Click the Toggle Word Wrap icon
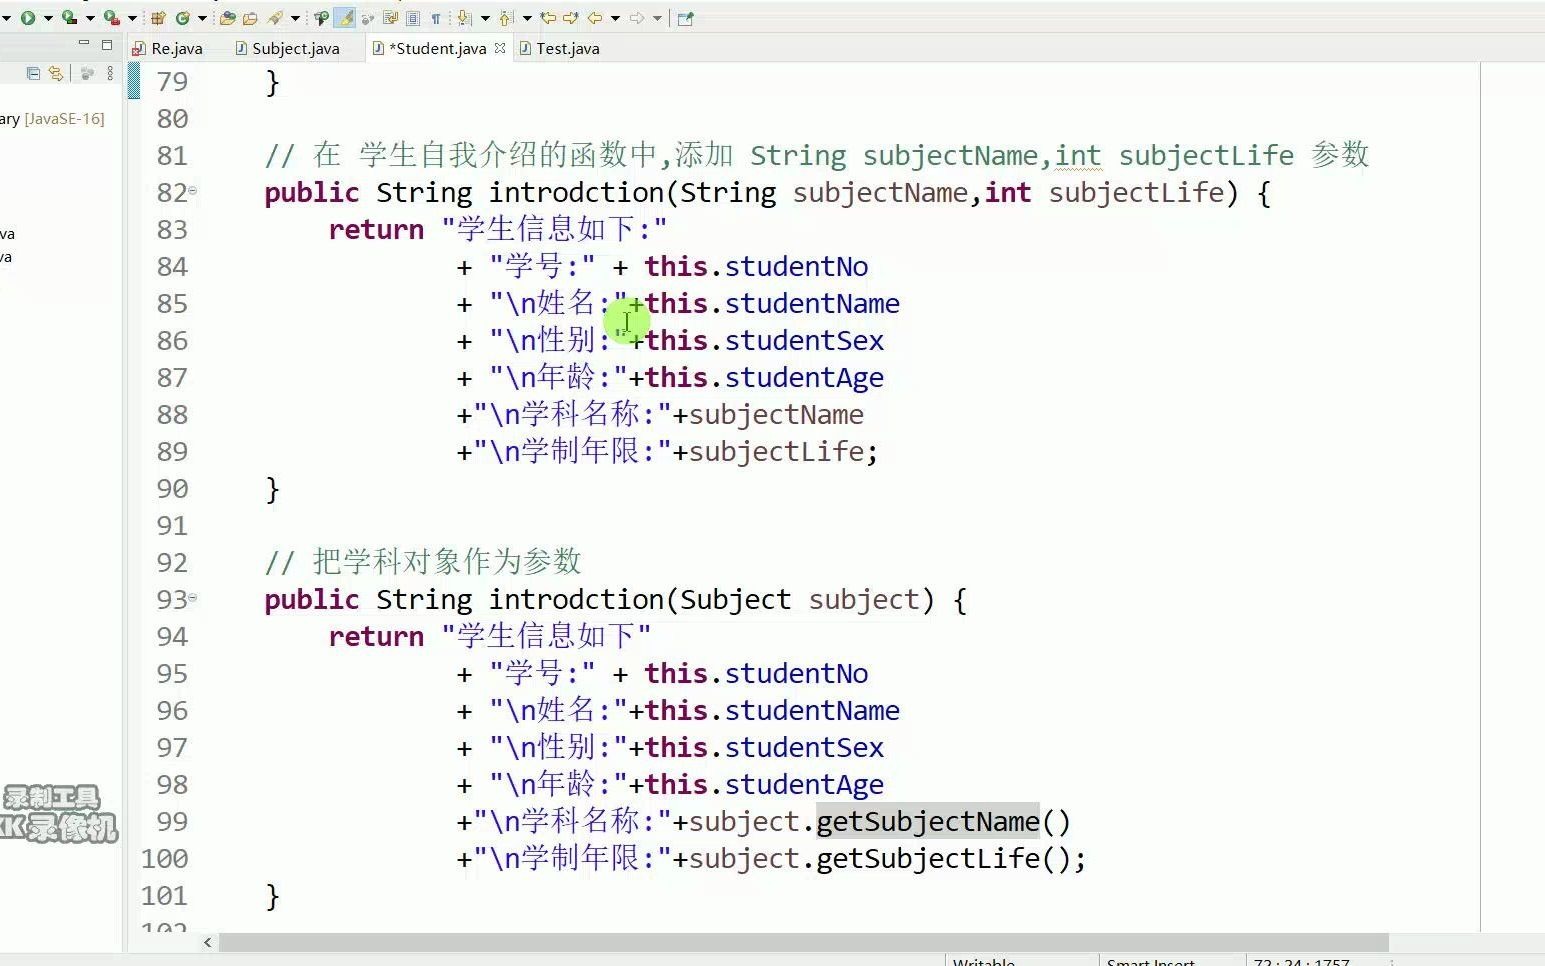Screen dimensions: 1545x966 (391, 18)
